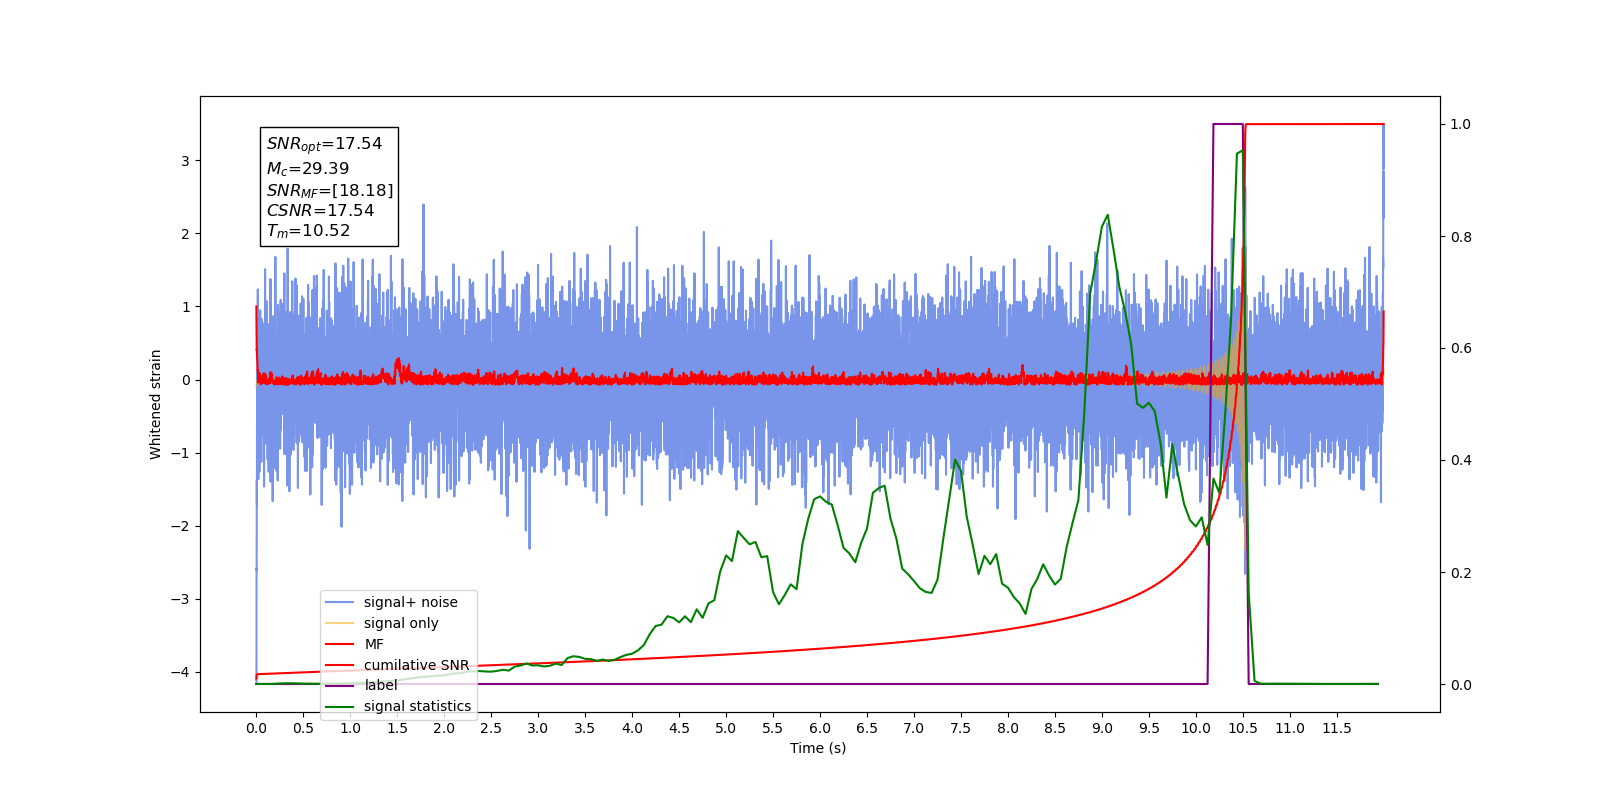Click the 10.5 tick on time axis
The height and width of the screenshot is (800, 1600).
coord(1243,728)
